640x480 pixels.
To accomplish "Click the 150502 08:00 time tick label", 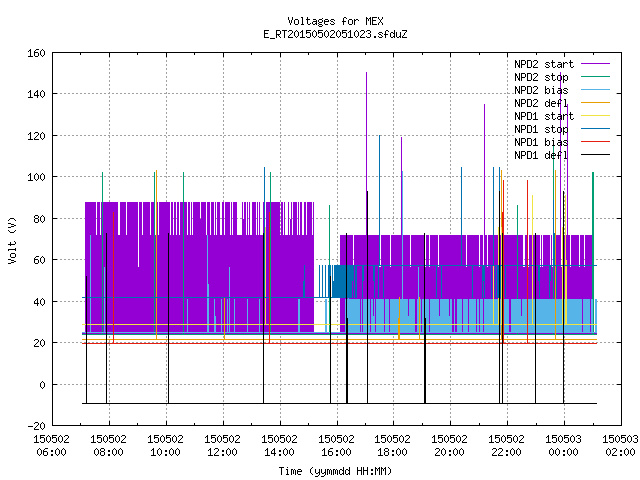I will coord(108,446).
